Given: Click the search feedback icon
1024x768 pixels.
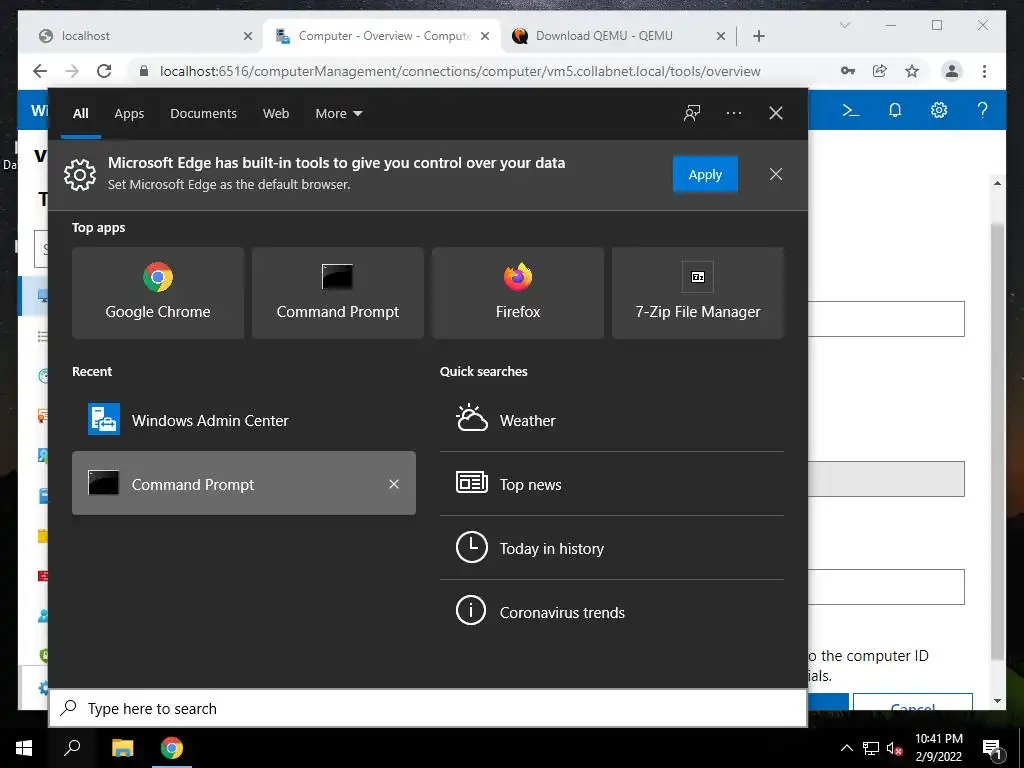Looking at the screenshot, I should pyautogui.click(x=692, y=113).
